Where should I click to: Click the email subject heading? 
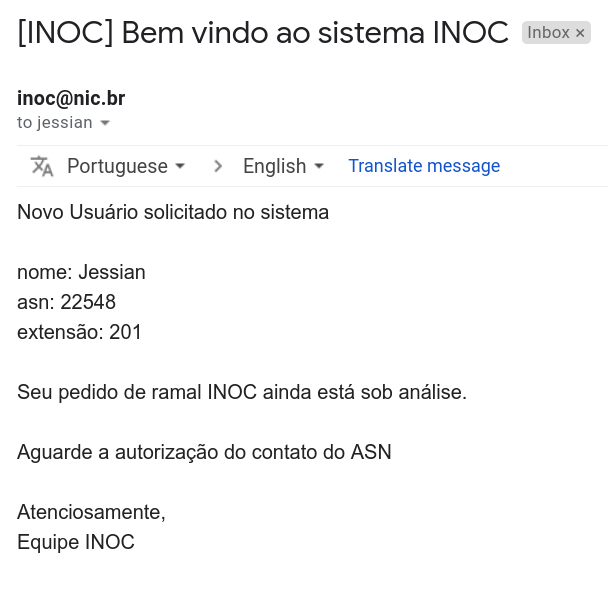pyautogui.click(x=263, y=33)
